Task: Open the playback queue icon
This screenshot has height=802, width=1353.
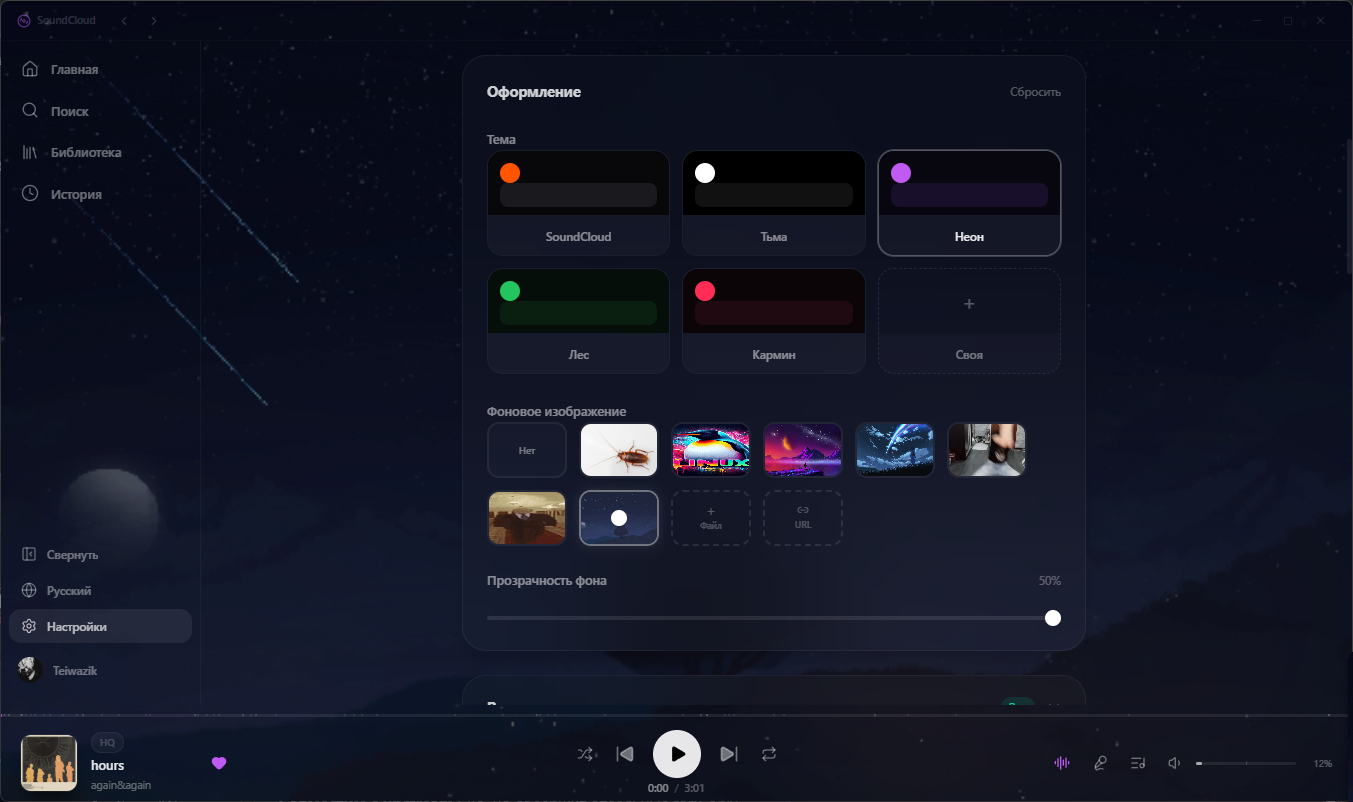Action: pyautogui.click(x=1138, y=763)
